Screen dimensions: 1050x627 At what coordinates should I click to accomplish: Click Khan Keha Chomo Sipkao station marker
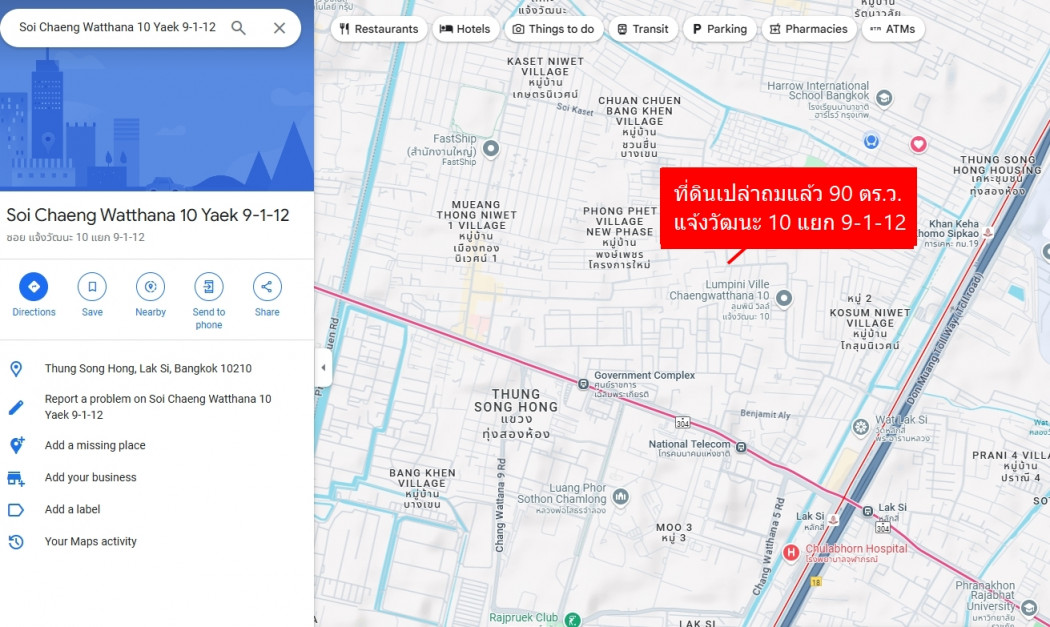pos(988,232)
